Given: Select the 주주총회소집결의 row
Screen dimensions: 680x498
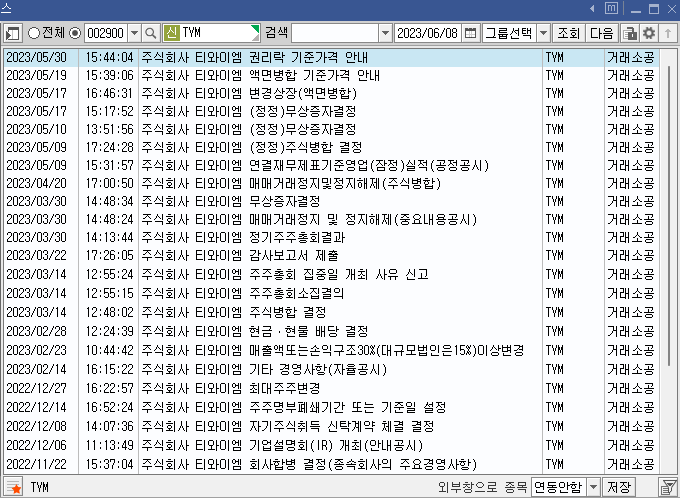Looking at the screenshot, I should tap(331, 293).
